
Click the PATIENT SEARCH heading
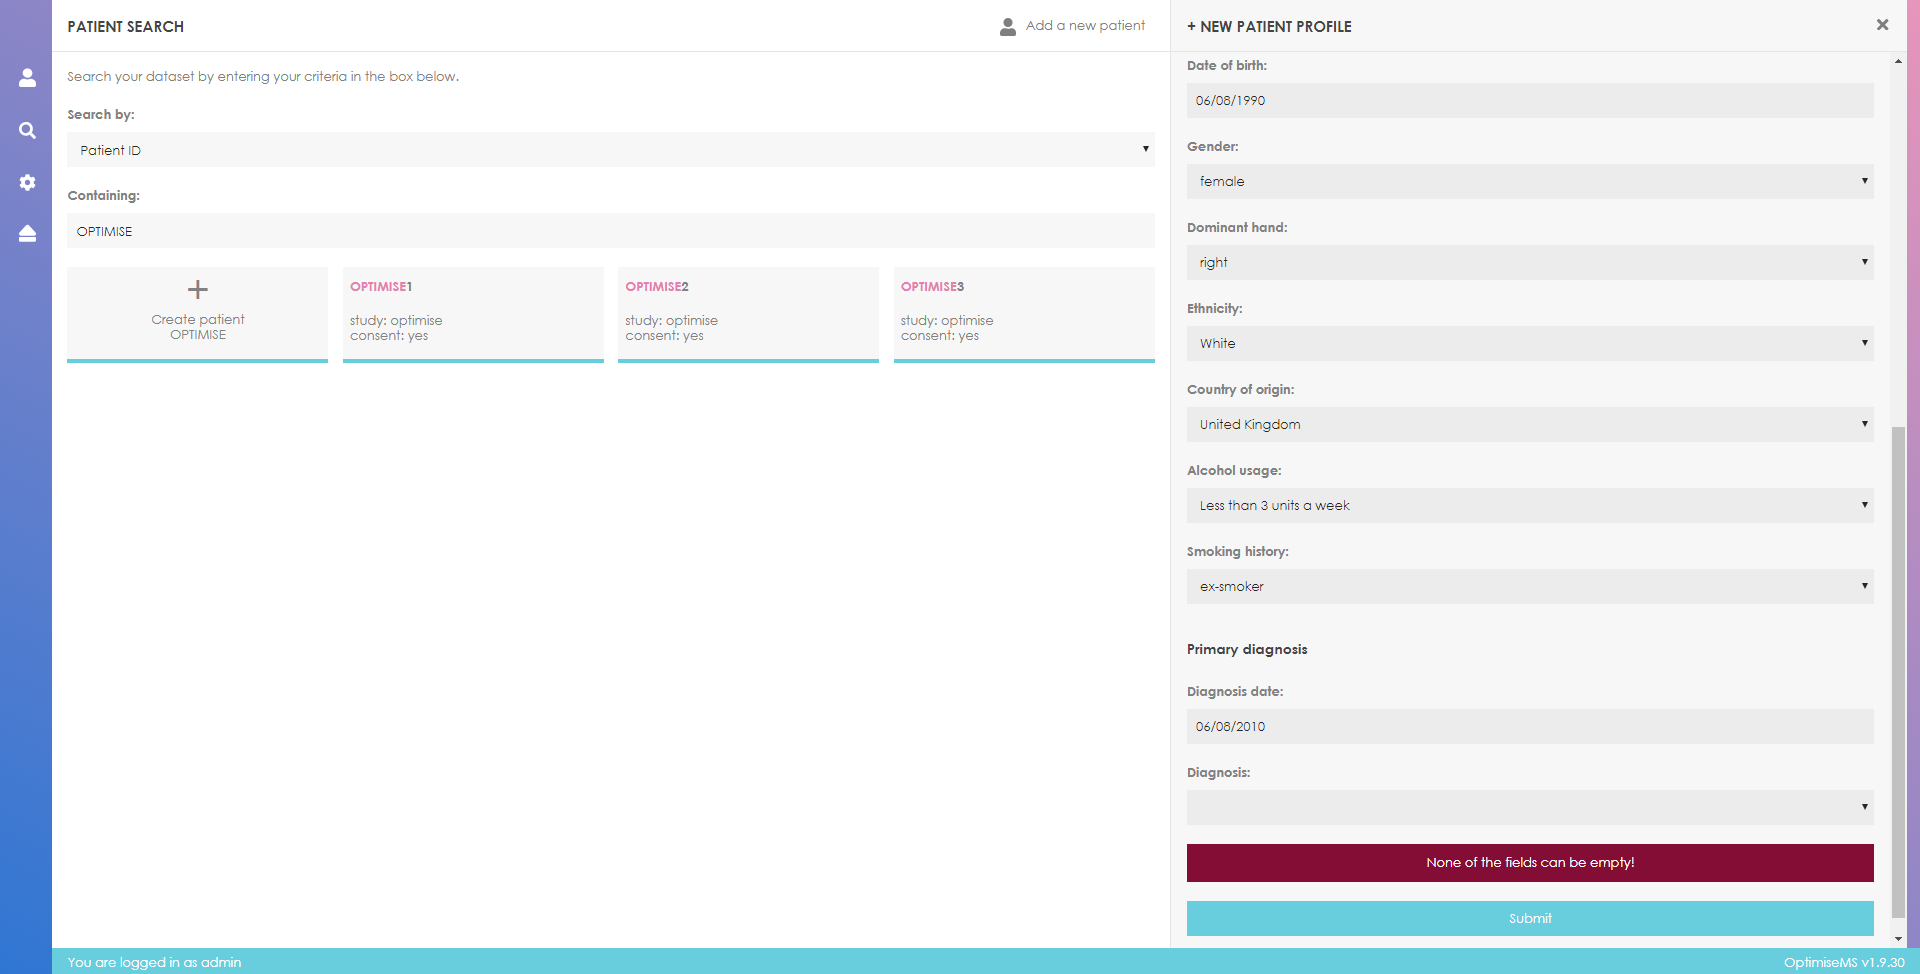pyautogui.click(x=126, y=27)
